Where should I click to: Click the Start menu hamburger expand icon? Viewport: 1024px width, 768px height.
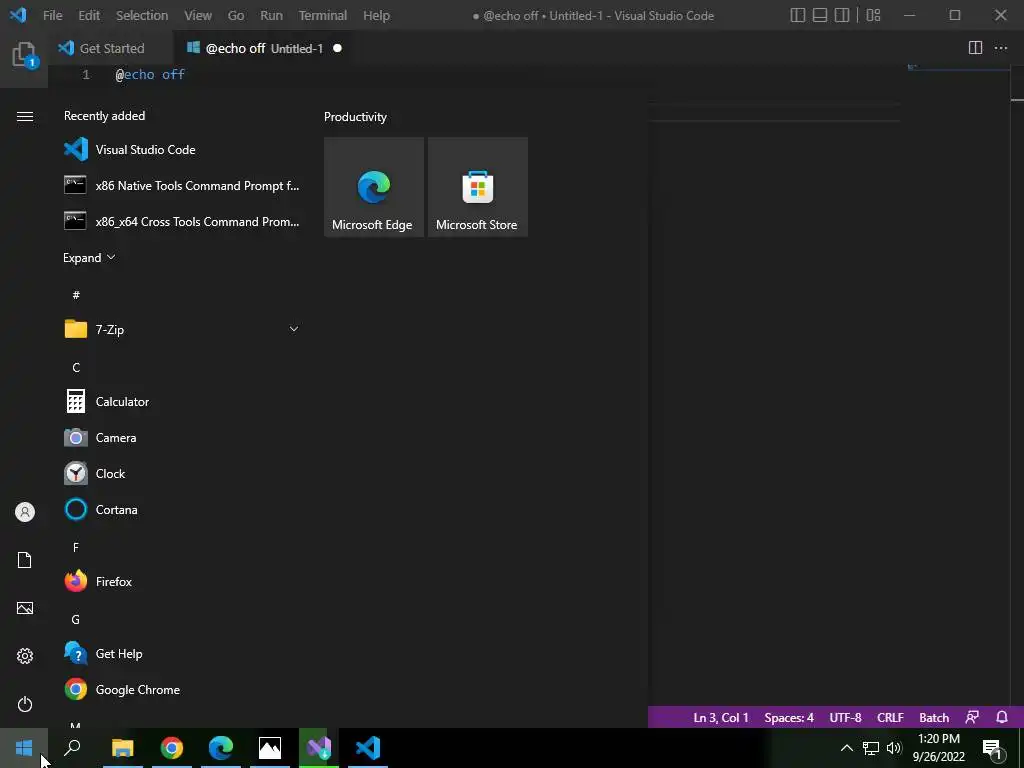(x=25, y=116)
